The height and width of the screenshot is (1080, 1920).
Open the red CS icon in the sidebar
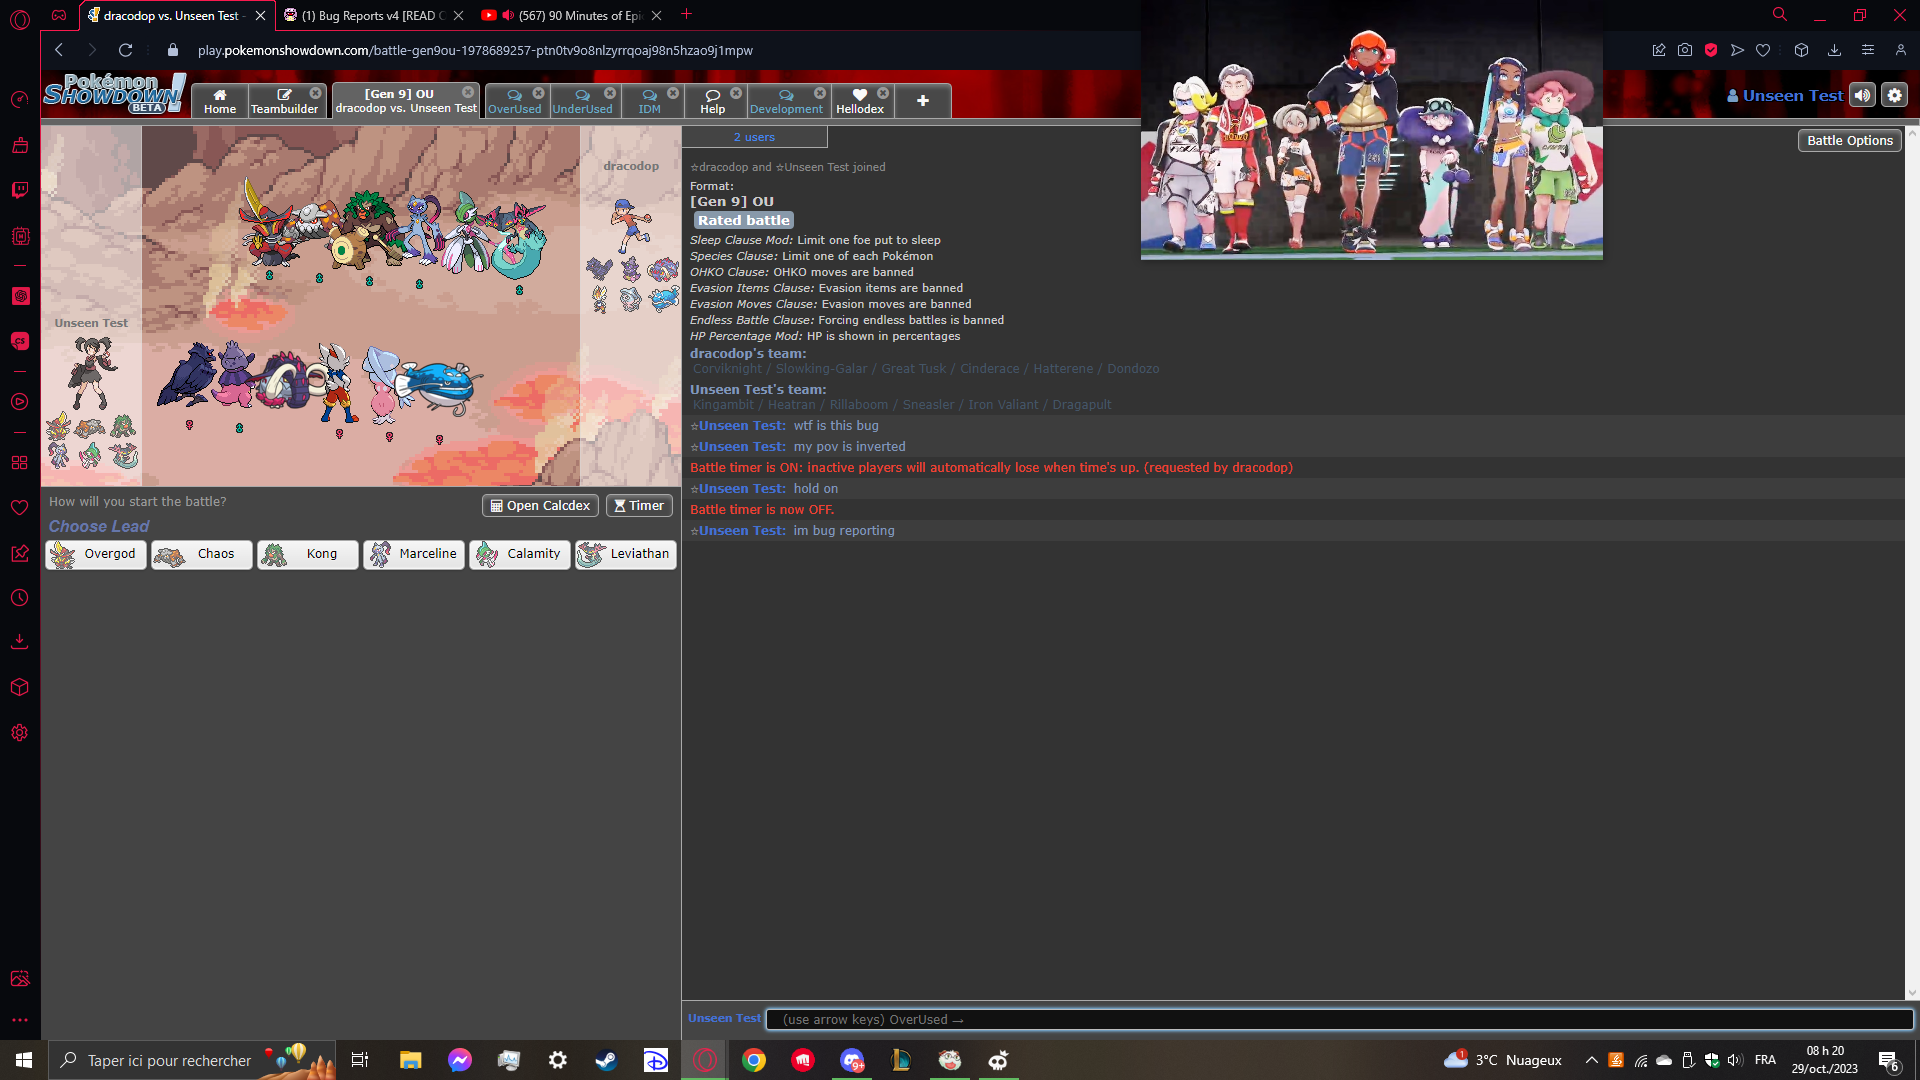[19, 341]
